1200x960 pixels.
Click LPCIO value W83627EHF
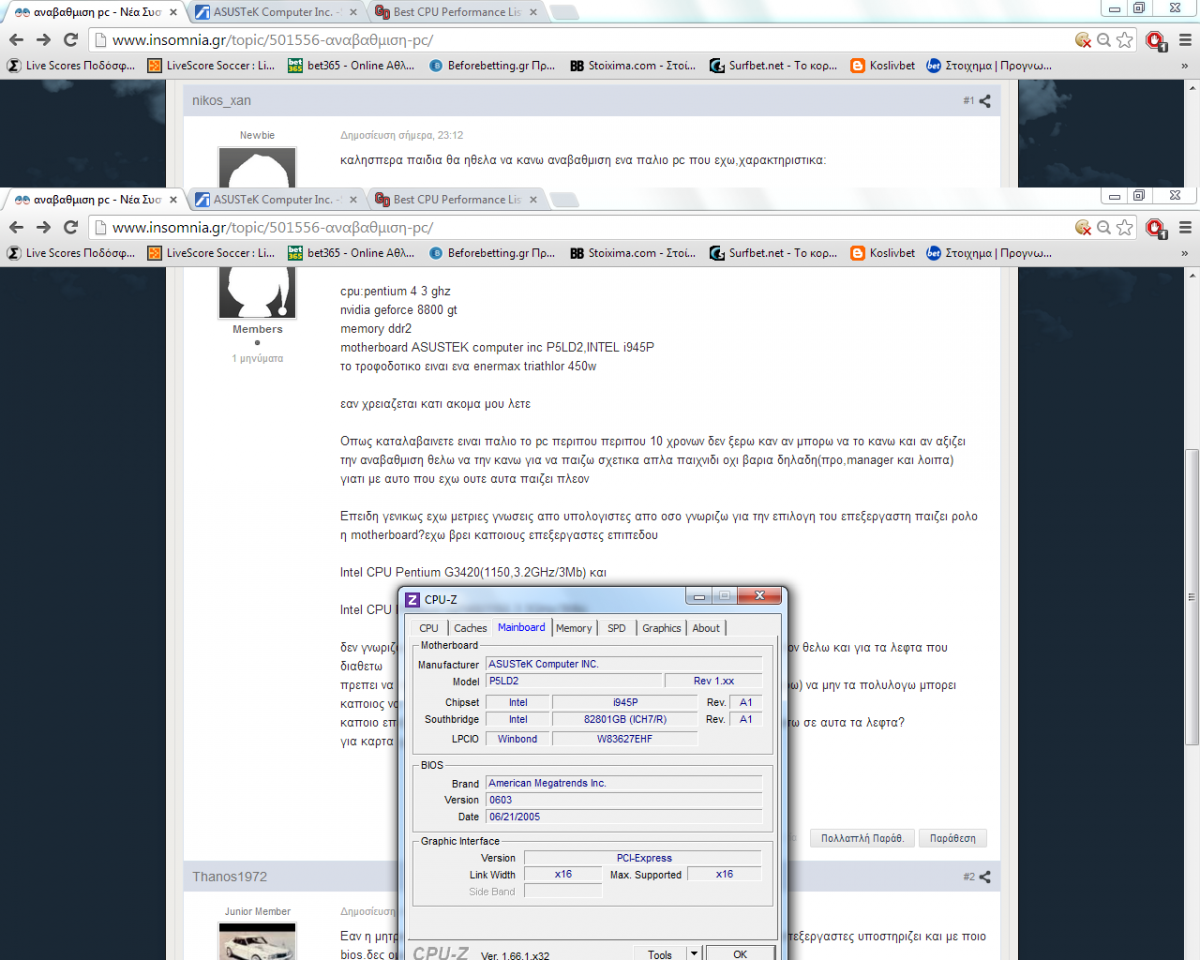pyautogui.click(x=625, y=739)
